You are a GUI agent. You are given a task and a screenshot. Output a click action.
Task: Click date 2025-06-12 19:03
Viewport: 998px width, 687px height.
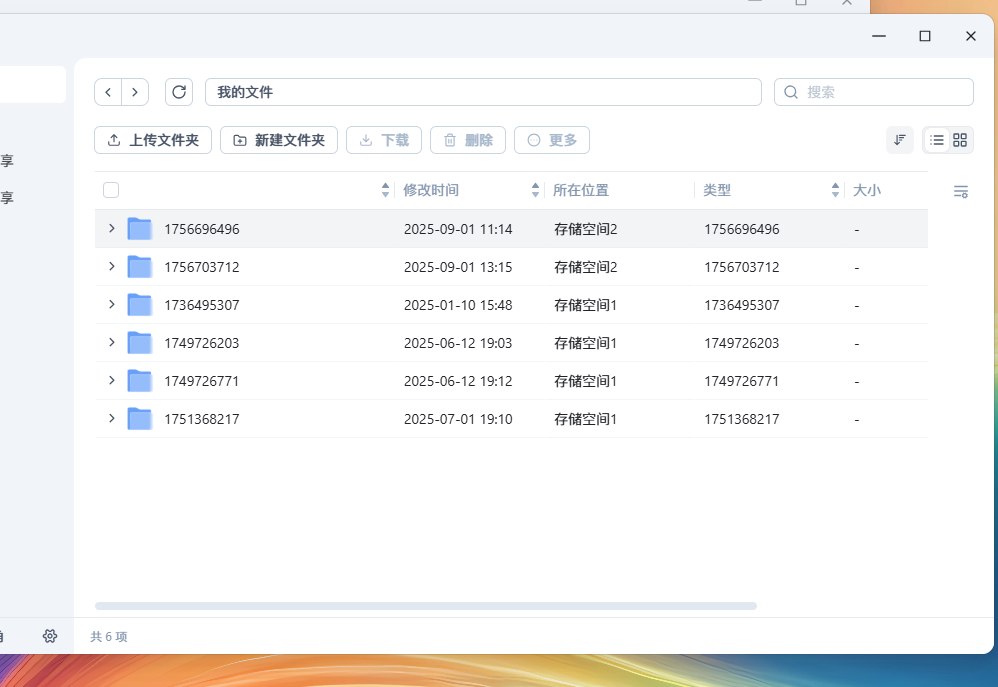pyautogui.click(x=458, y=343)
